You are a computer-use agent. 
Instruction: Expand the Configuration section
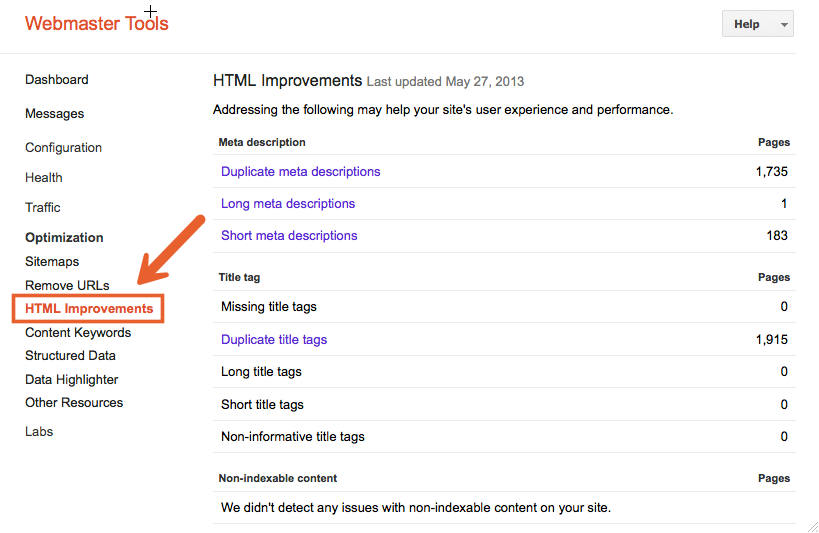[x=64, y=148]
